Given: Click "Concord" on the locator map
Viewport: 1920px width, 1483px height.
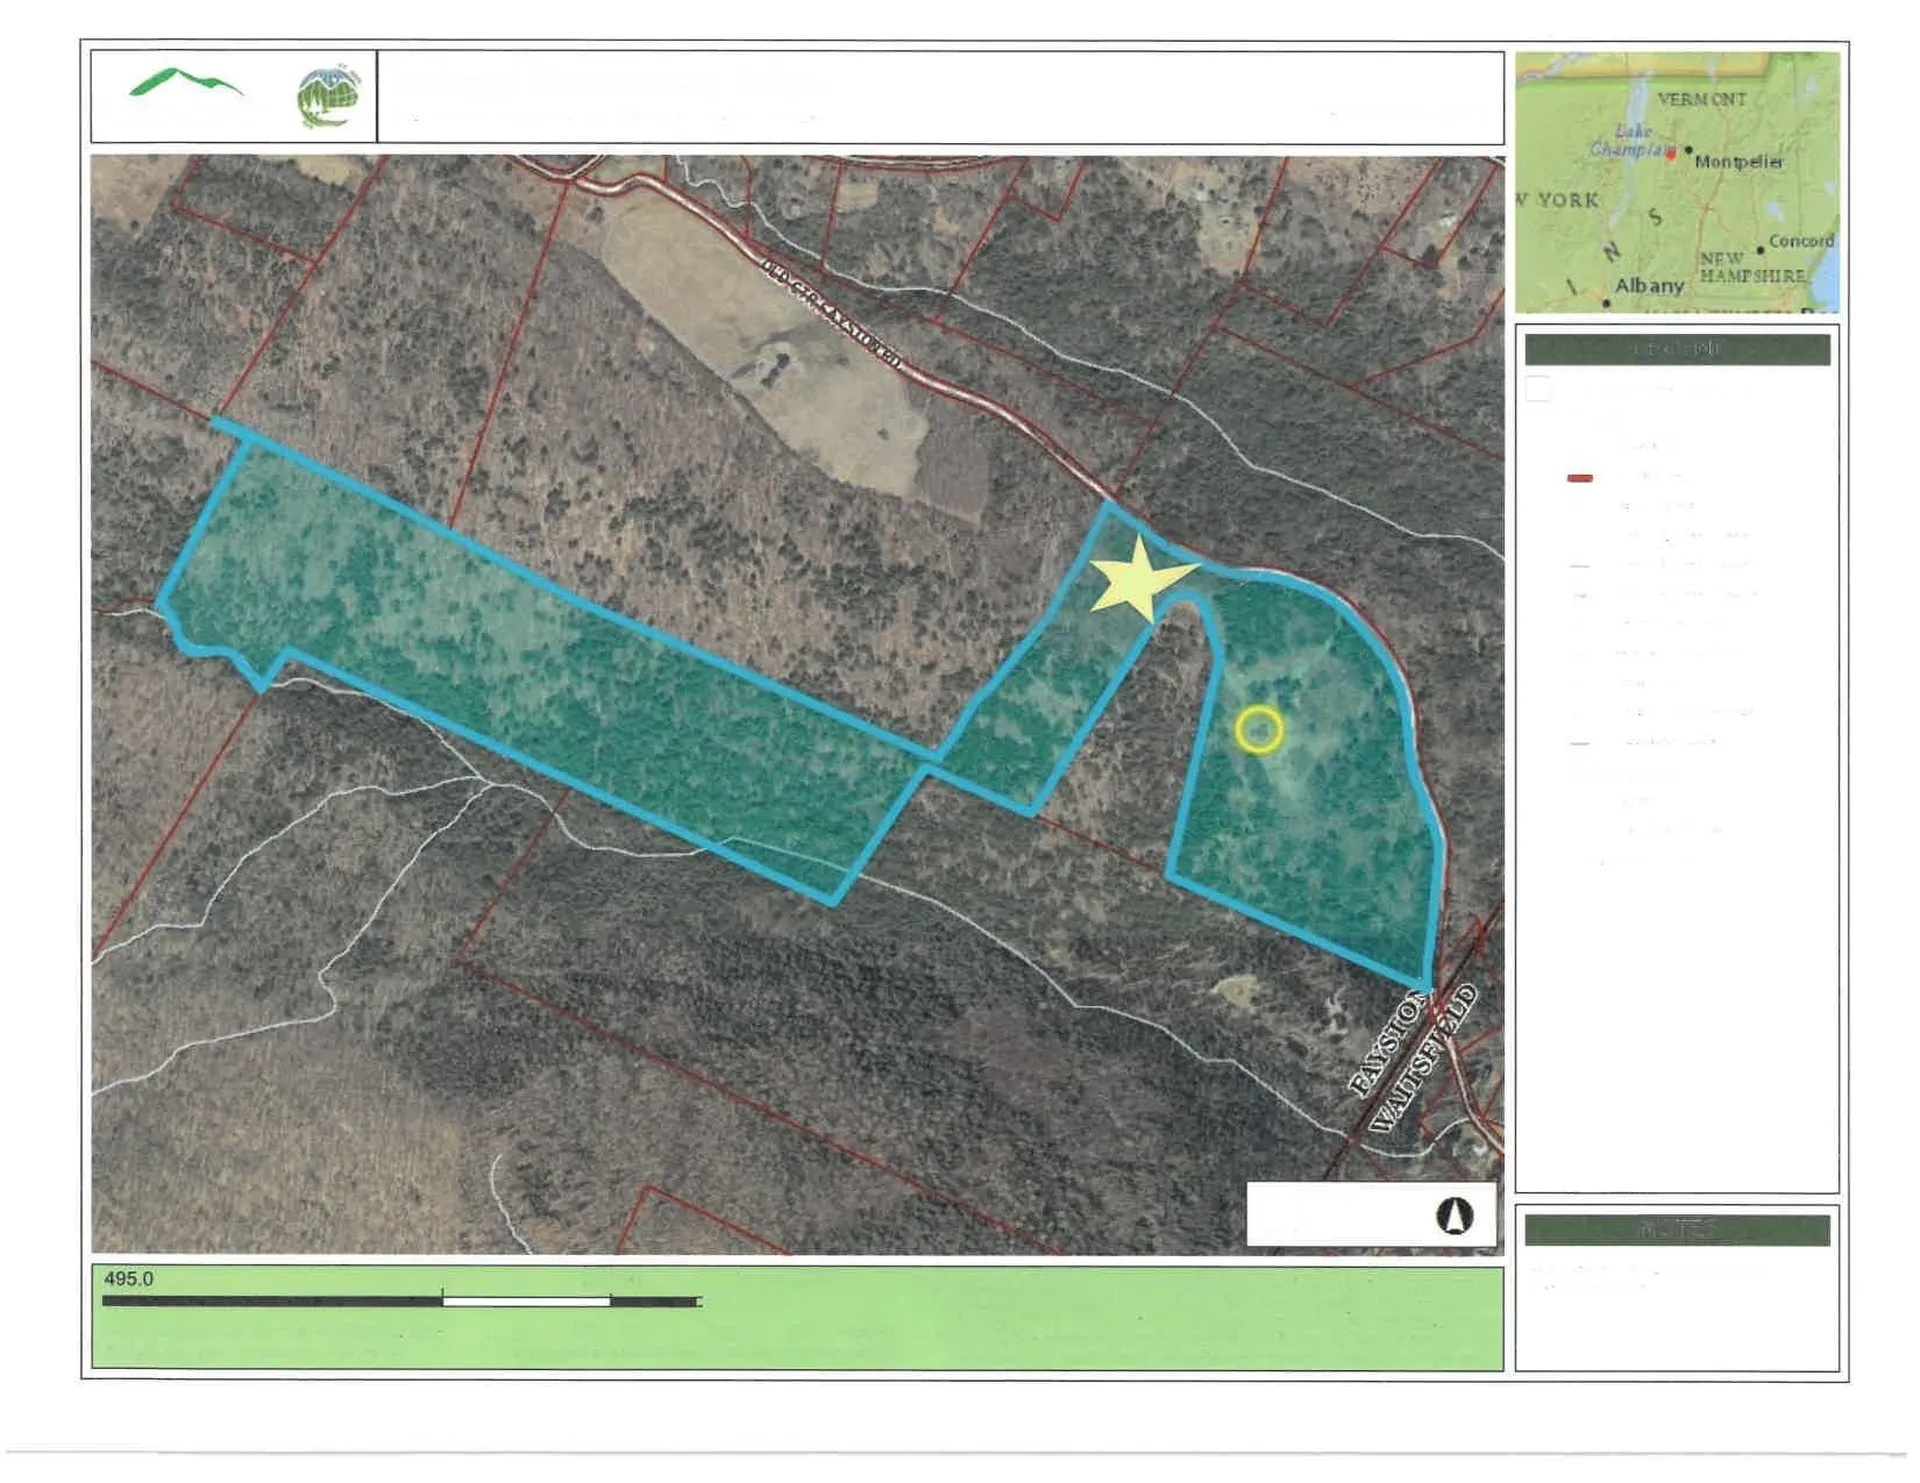Looking at the screenshot, I should (x=1801, y=241).
